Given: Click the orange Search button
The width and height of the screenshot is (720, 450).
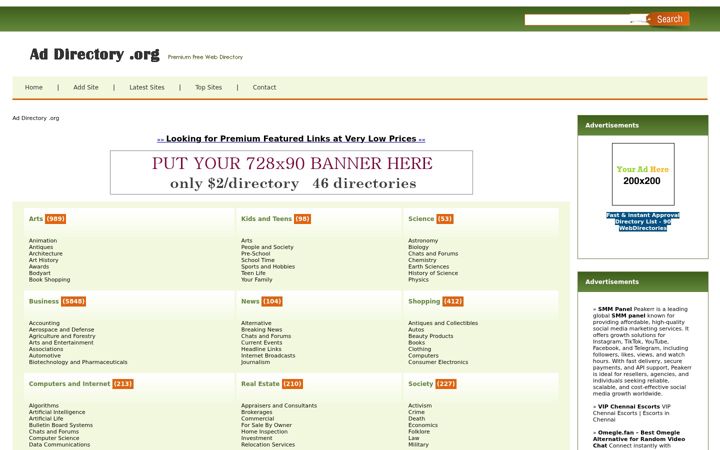Looking at the screenshot, I should [670, 19].
